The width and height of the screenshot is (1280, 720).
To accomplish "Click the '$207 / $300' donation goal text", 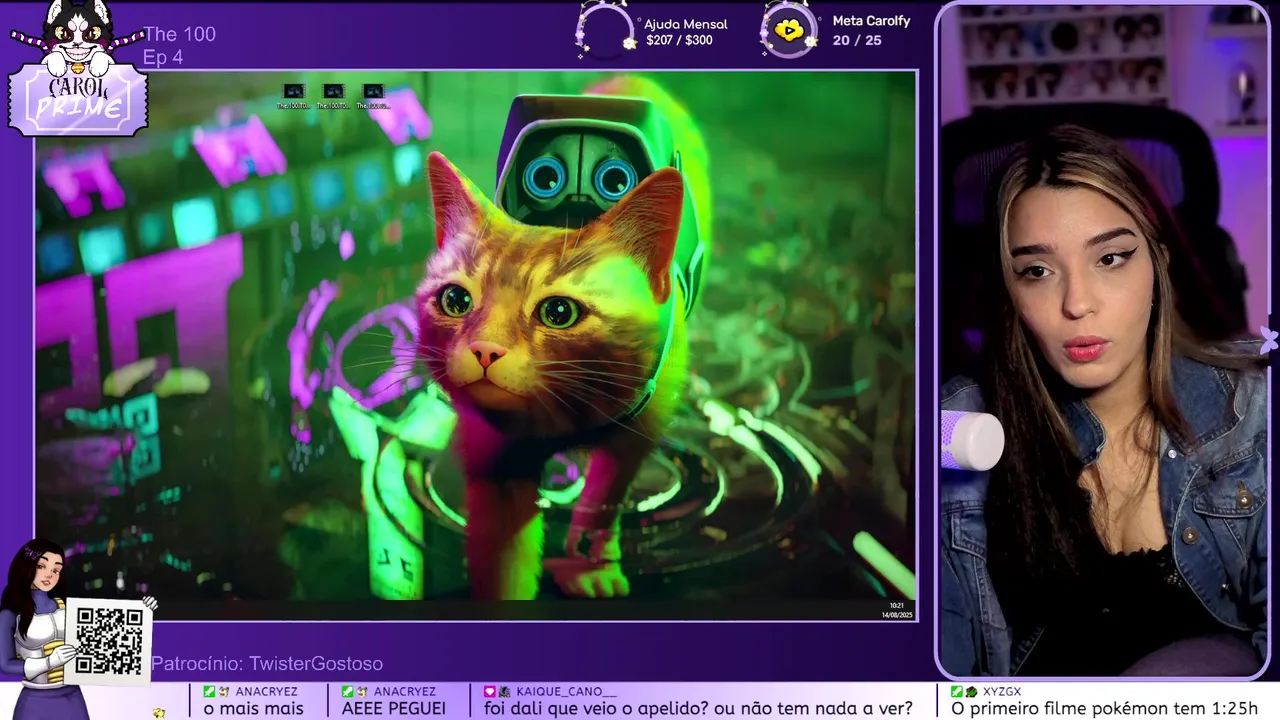I will [x=680, y=41].
